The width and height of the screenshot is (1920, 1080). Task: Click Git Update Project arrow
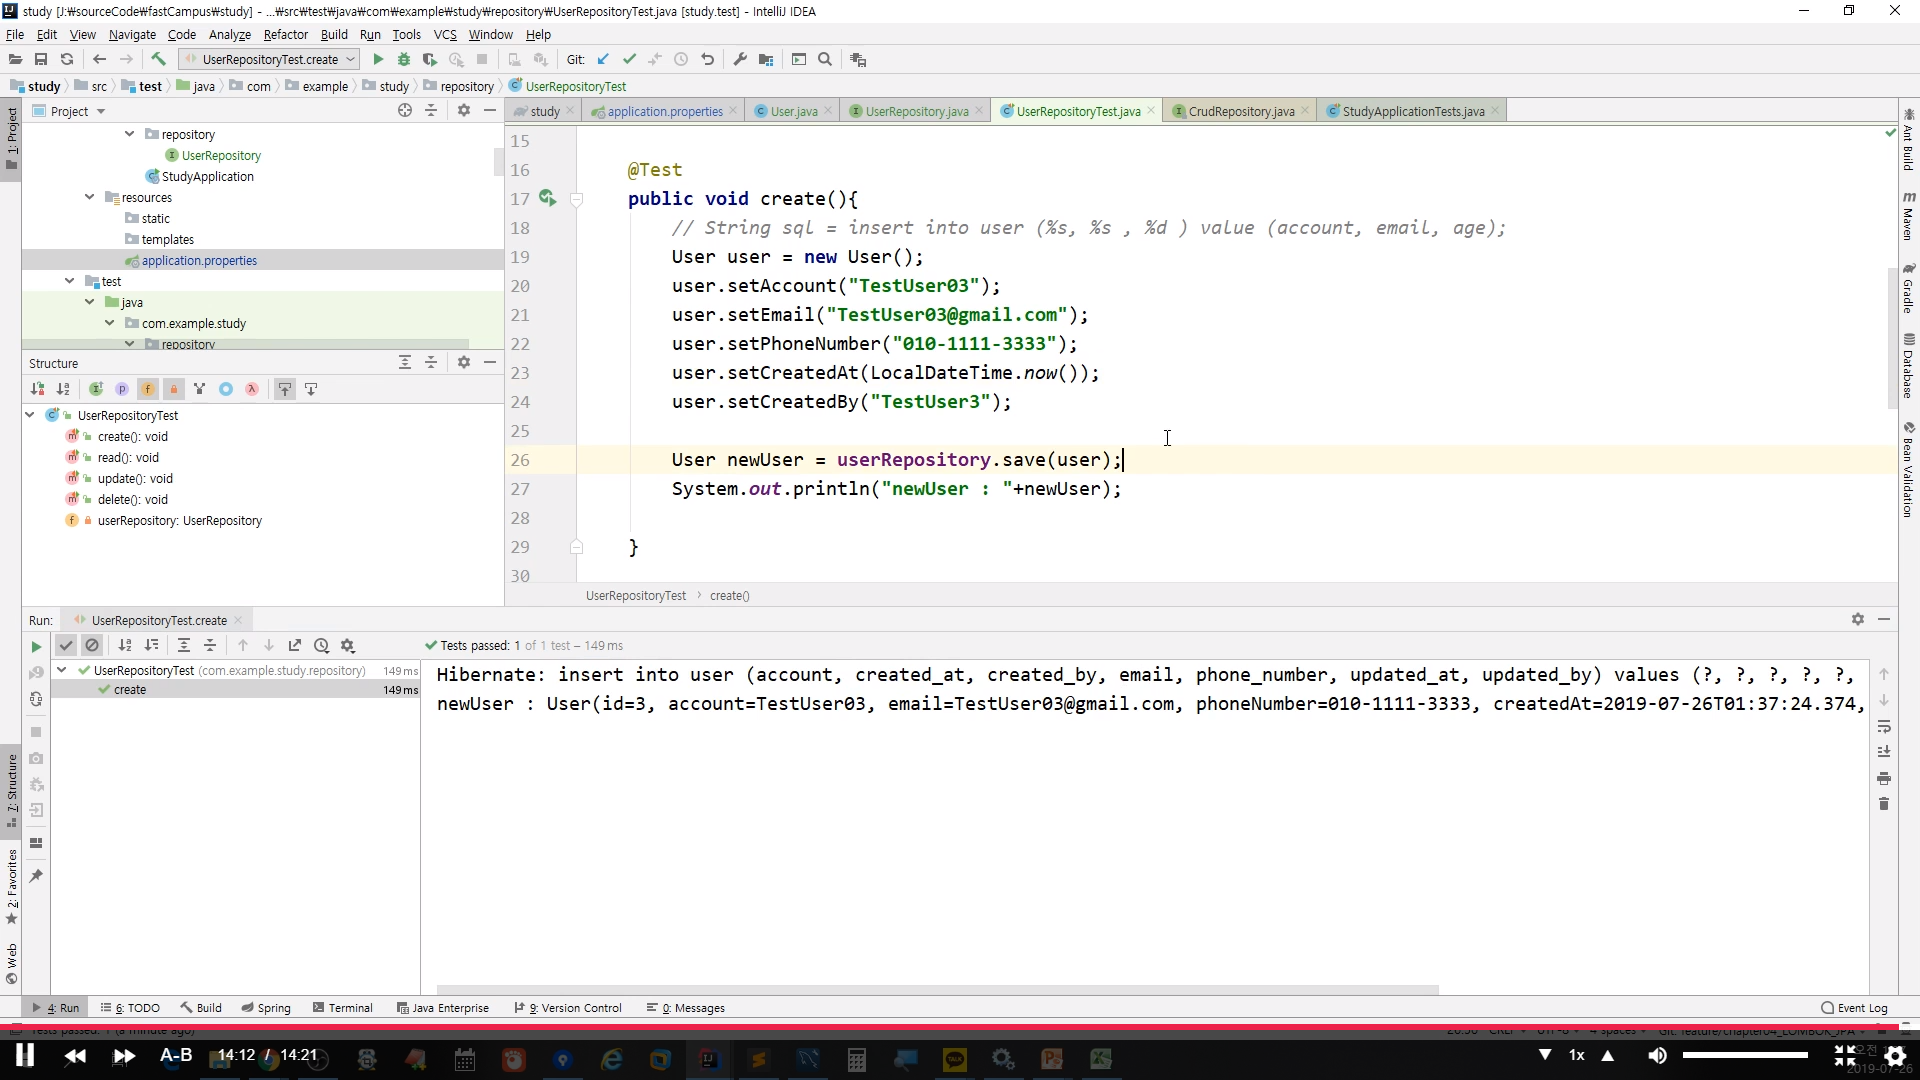coord(603,59)
